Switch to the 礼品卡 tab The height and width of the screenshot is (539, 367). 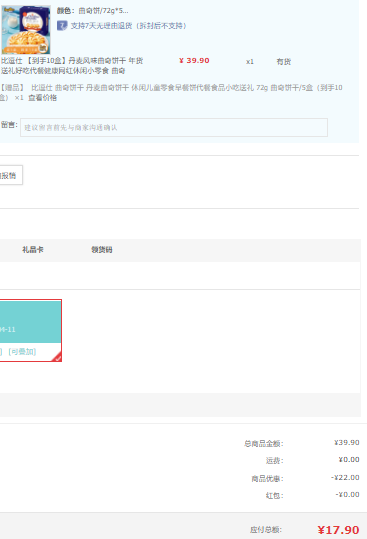click(33, 250)
